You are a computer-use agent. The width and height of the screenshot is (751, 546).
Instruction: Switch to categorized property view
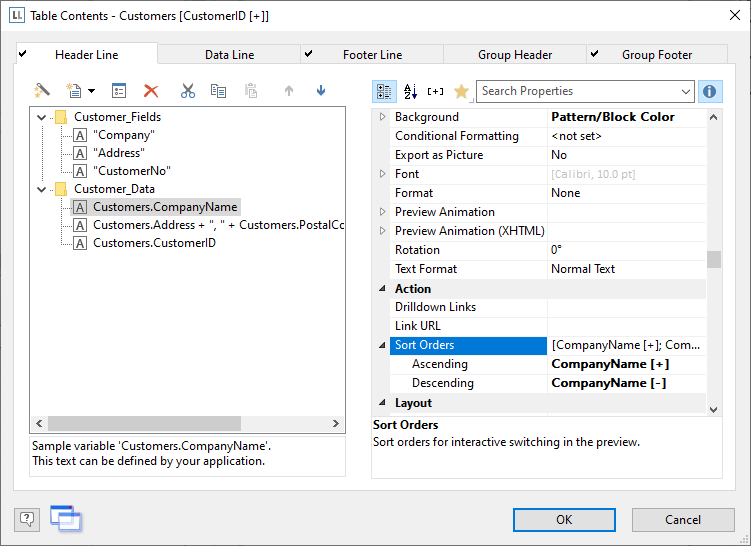coord(384,91)
